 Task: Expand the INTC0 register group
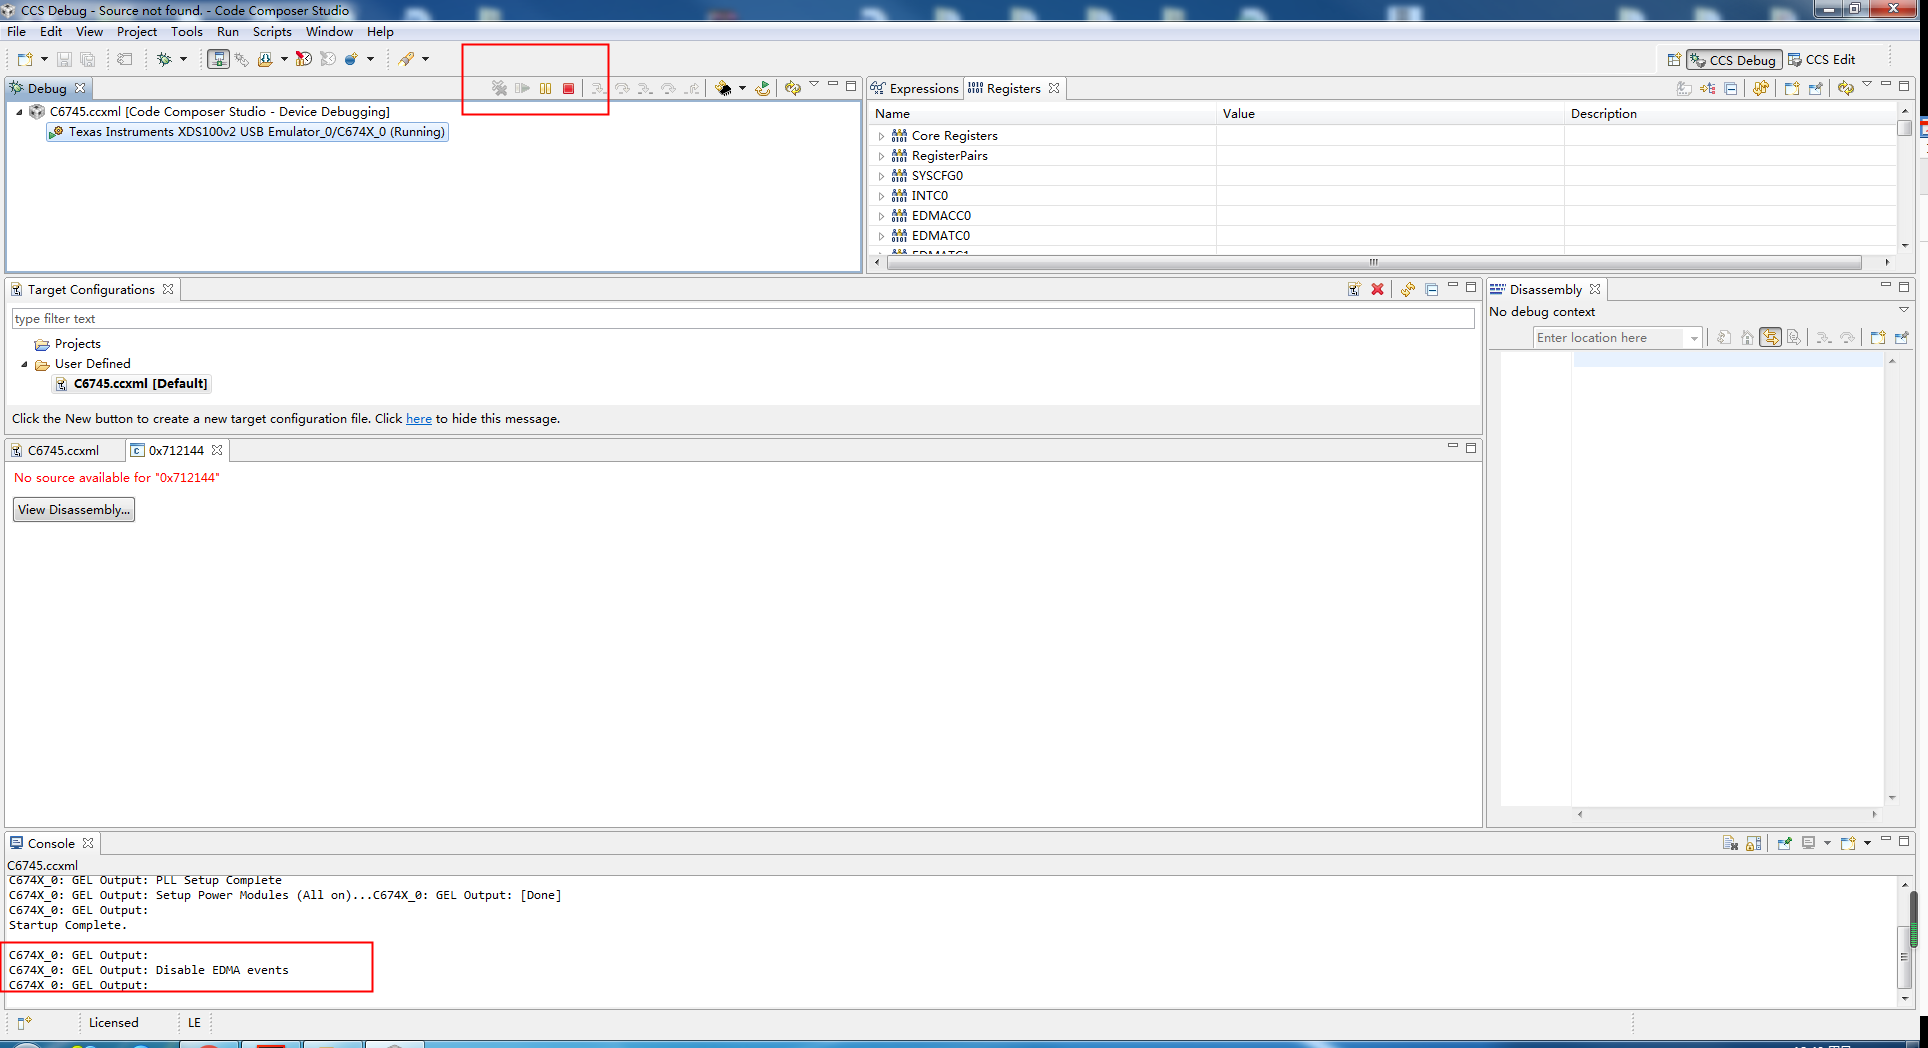click(881, 196)
